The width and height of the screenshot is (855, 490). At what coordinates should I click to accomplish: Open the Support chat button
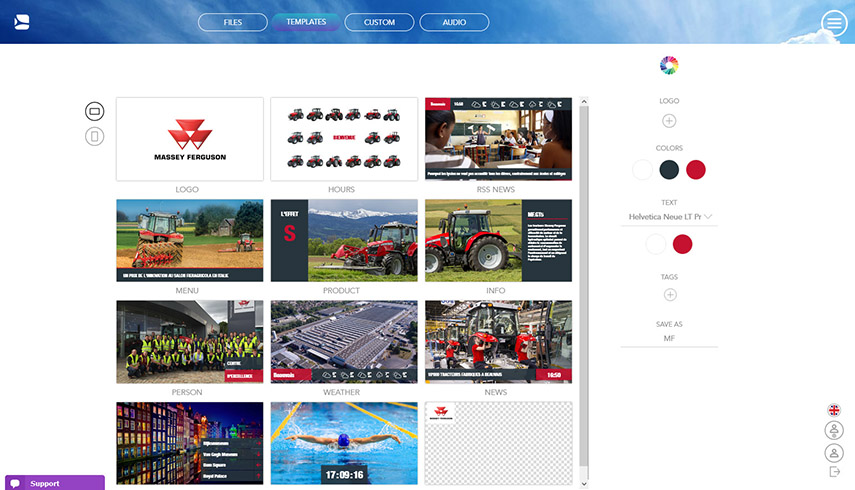pyautogui.click(x=55, y=483)
